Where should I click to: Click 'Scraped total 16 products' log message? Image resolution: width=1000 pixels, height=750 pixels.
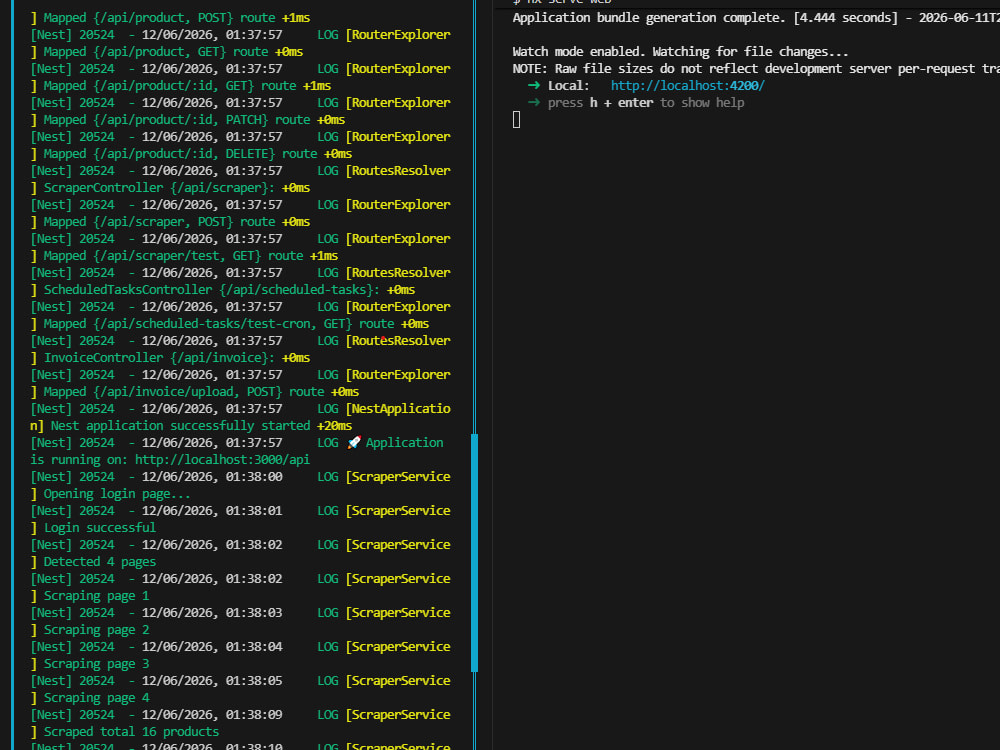131,732
